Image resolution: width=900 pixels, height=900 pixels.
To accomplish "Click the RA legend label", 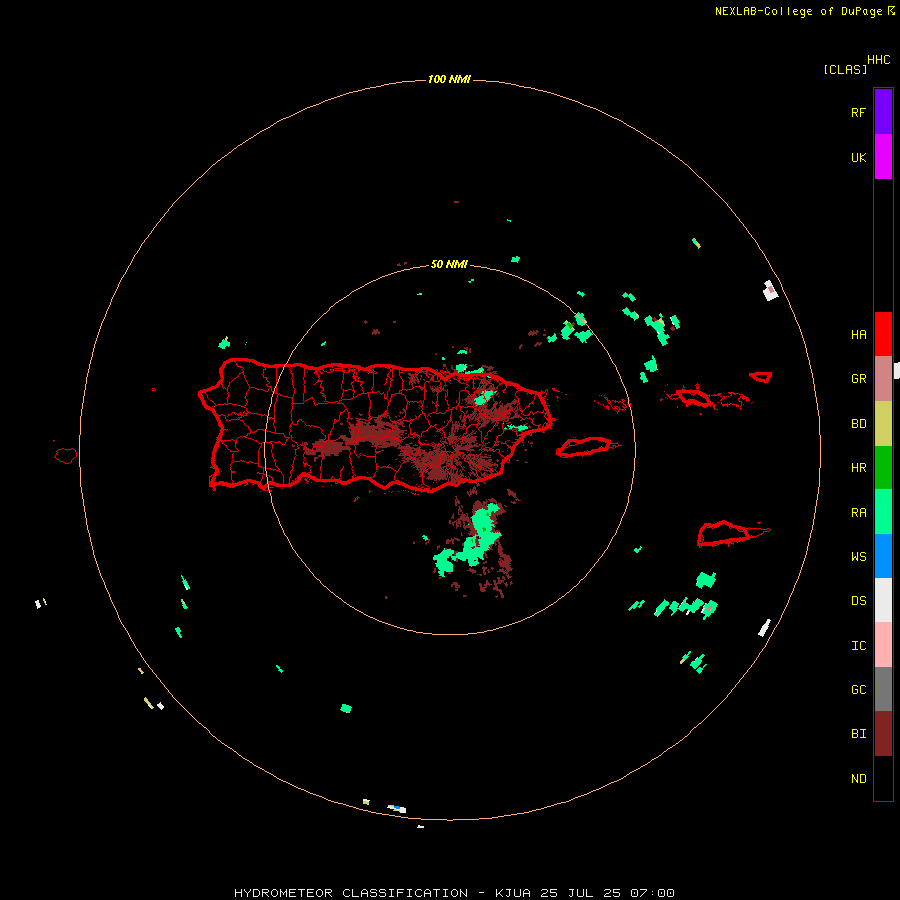I will click(x=858, y=513).
